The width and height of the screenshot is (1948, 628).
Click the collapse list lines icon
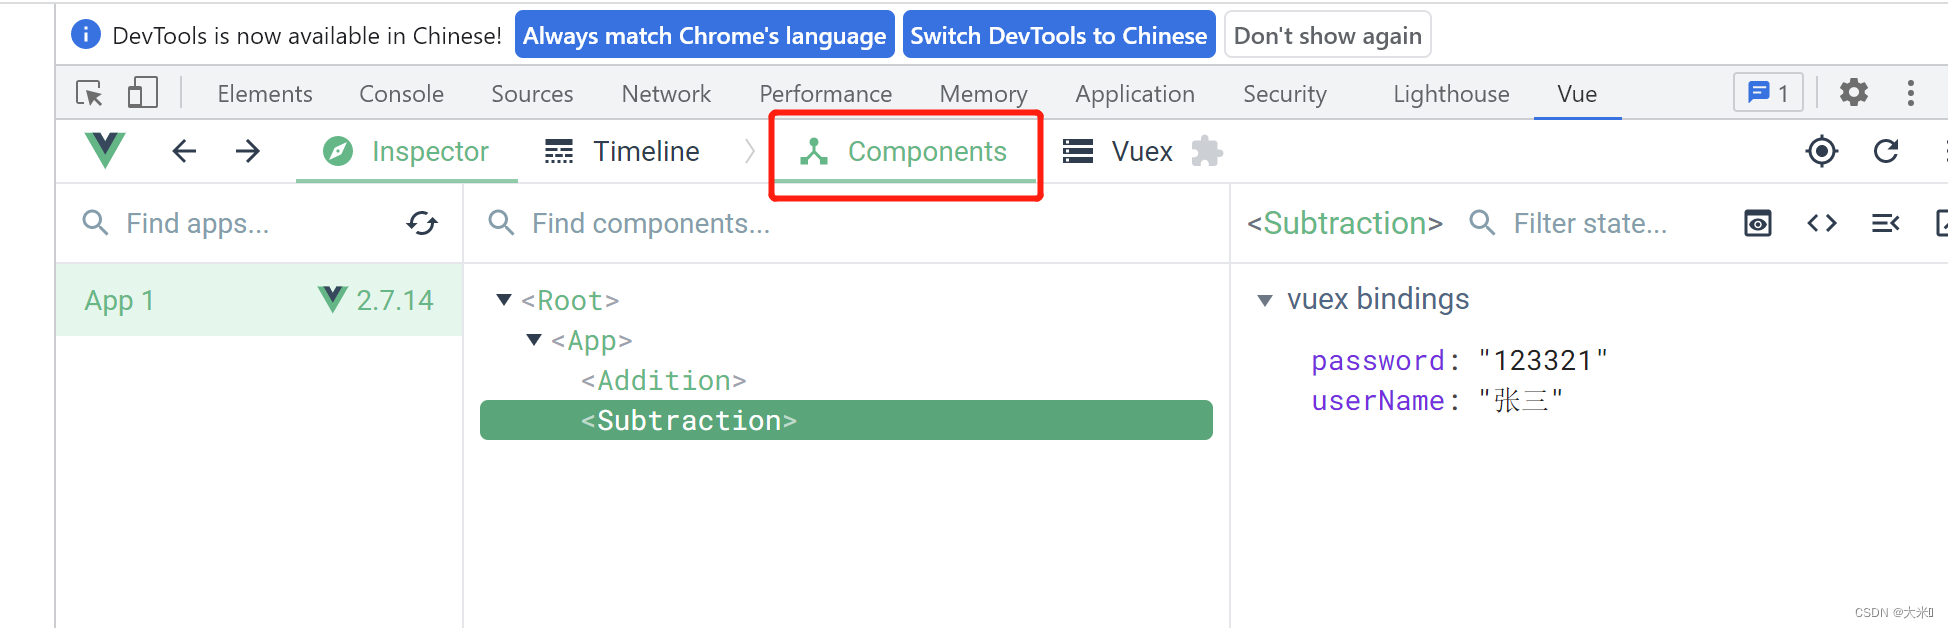click(x=1885, y=223)
